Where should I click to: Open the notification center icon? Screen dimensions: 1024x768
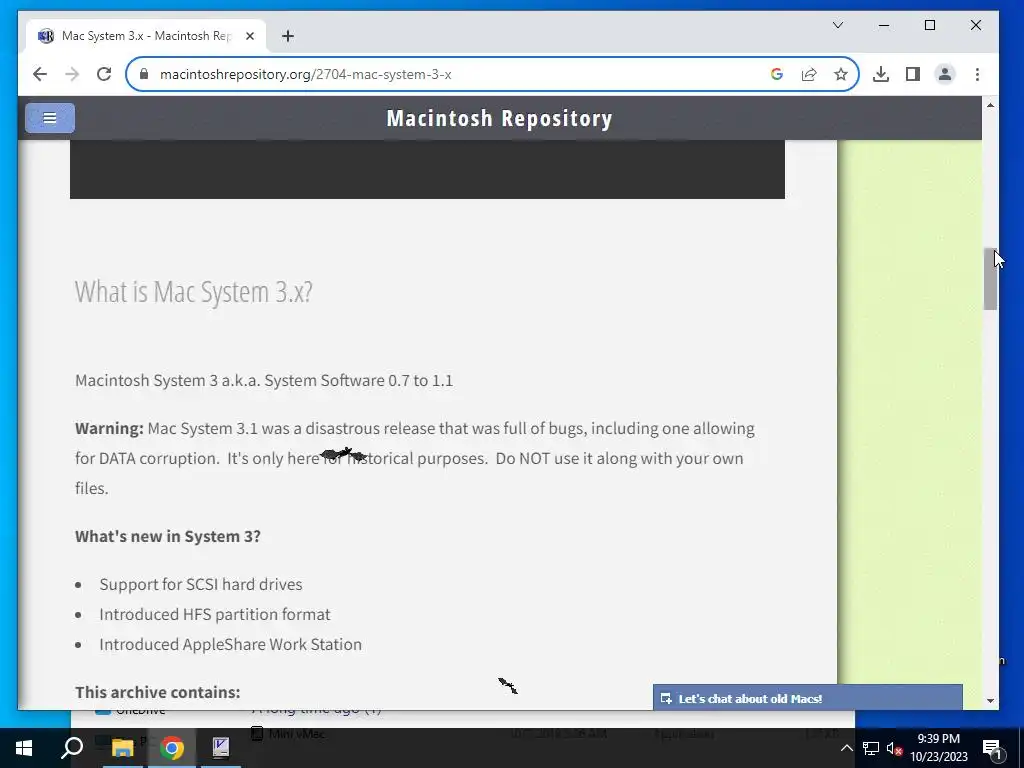tap(992, 749)
